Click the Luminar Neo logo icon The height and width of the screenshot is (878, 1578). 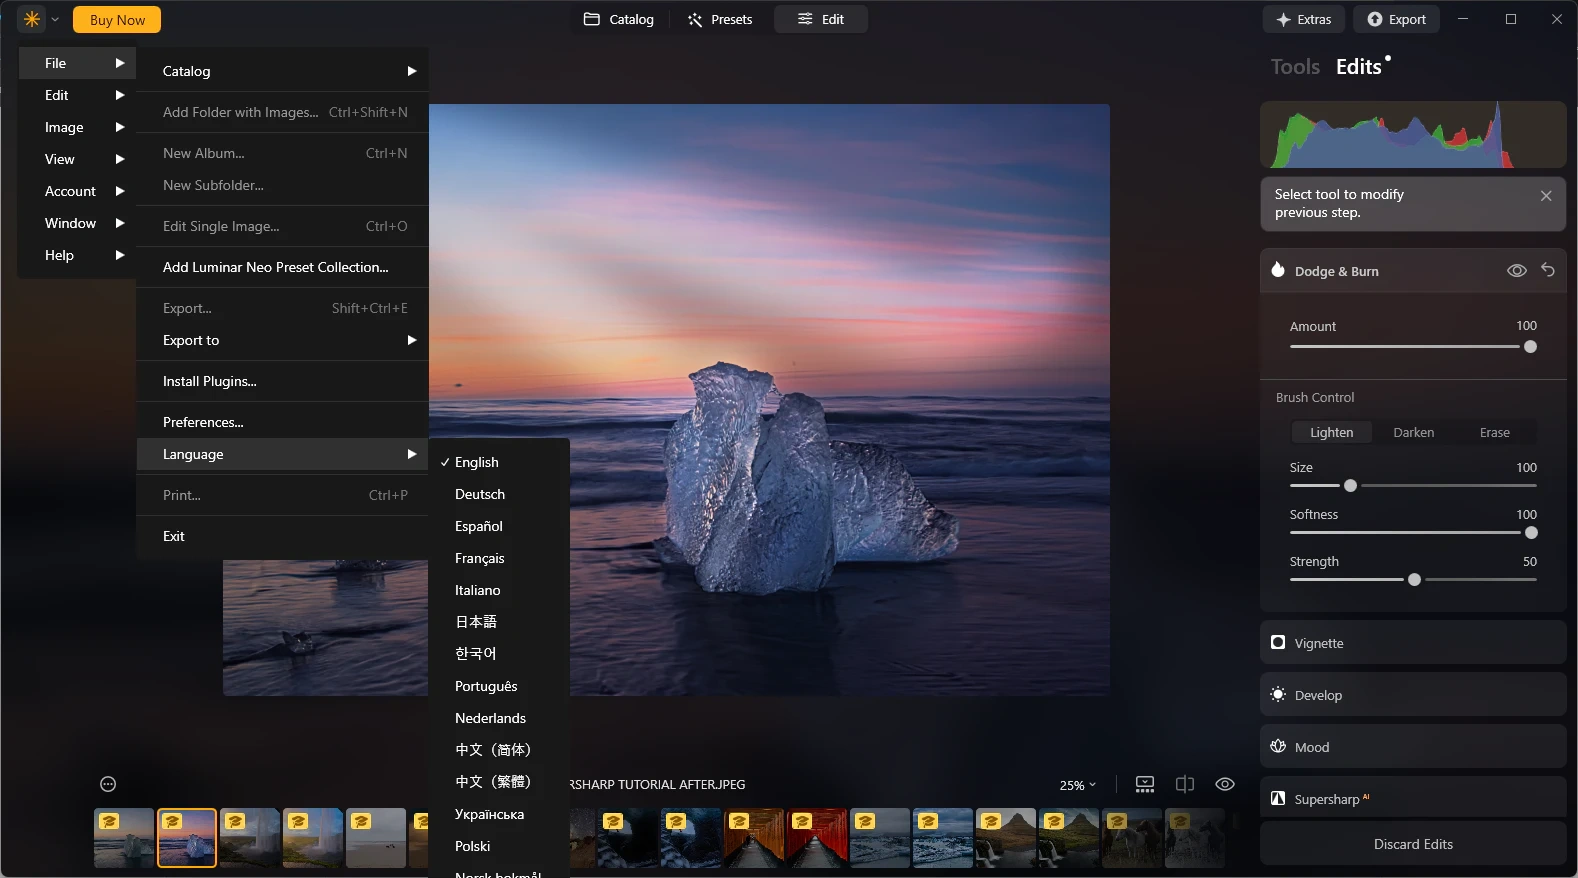32,19
